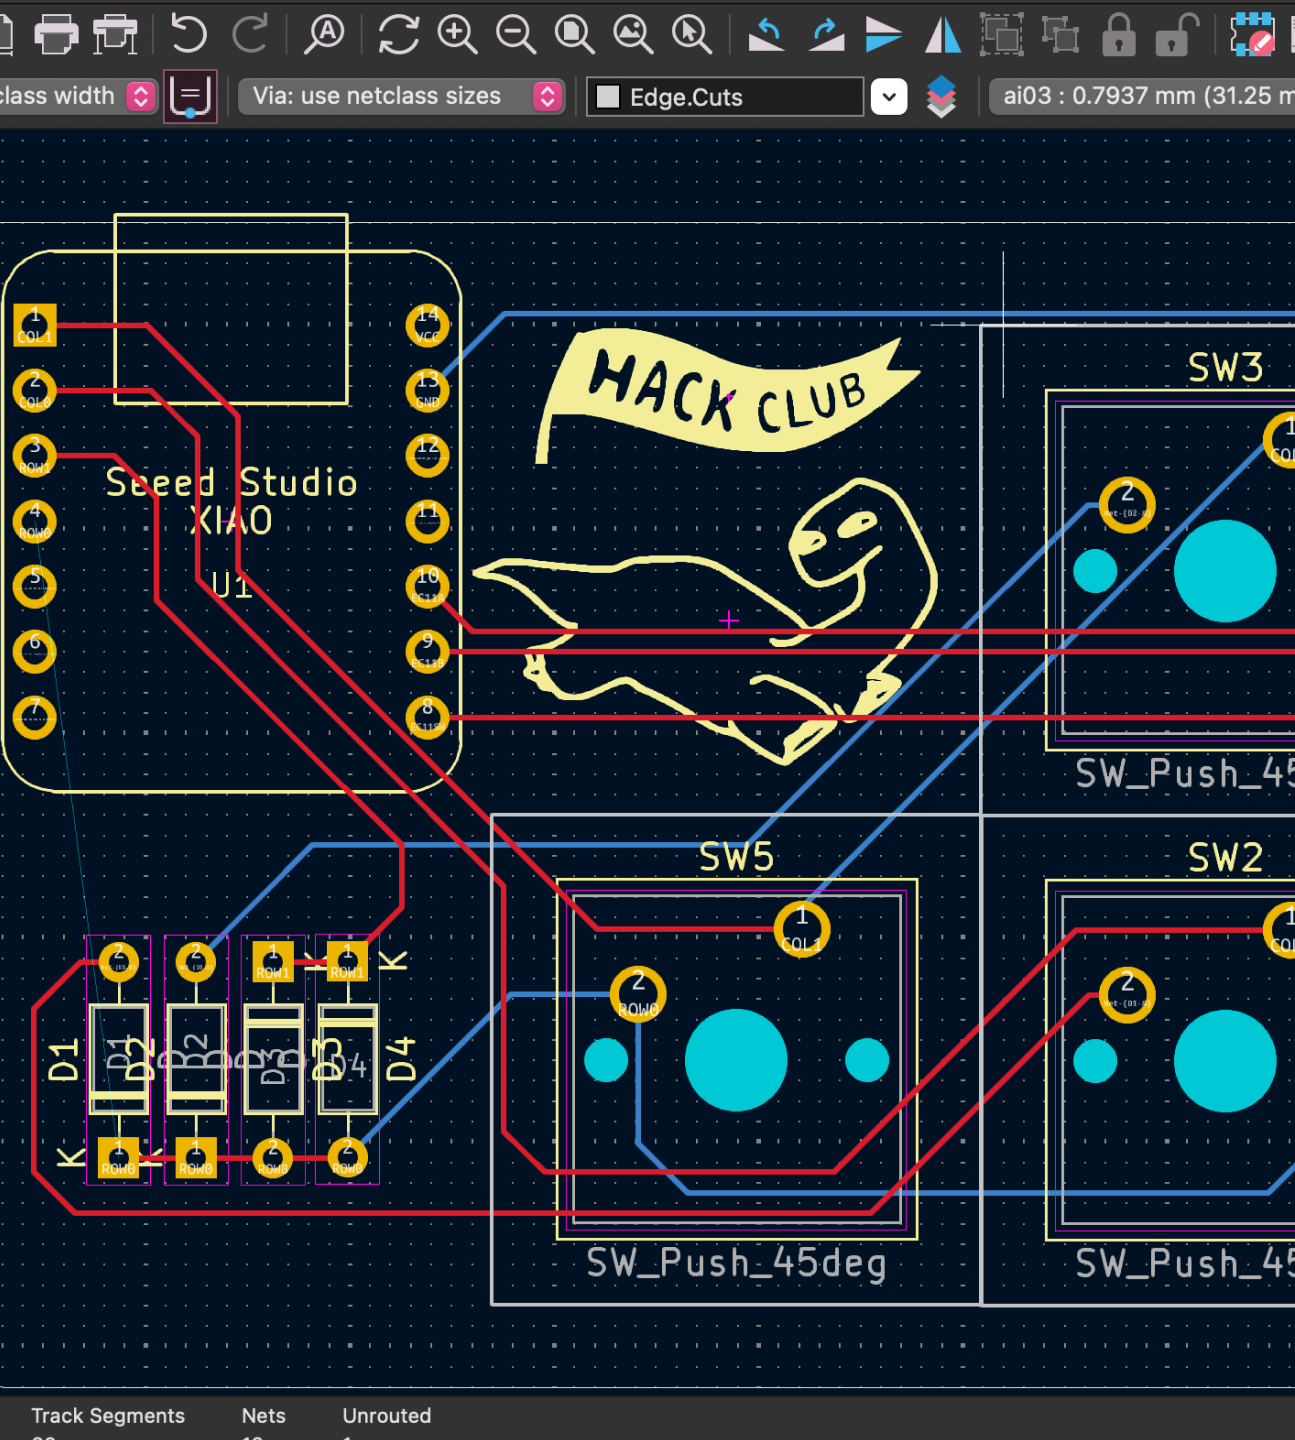1295x1440 pixels.
Task: Toggle automatic track width beside the width selector
Action: [190, 96]
